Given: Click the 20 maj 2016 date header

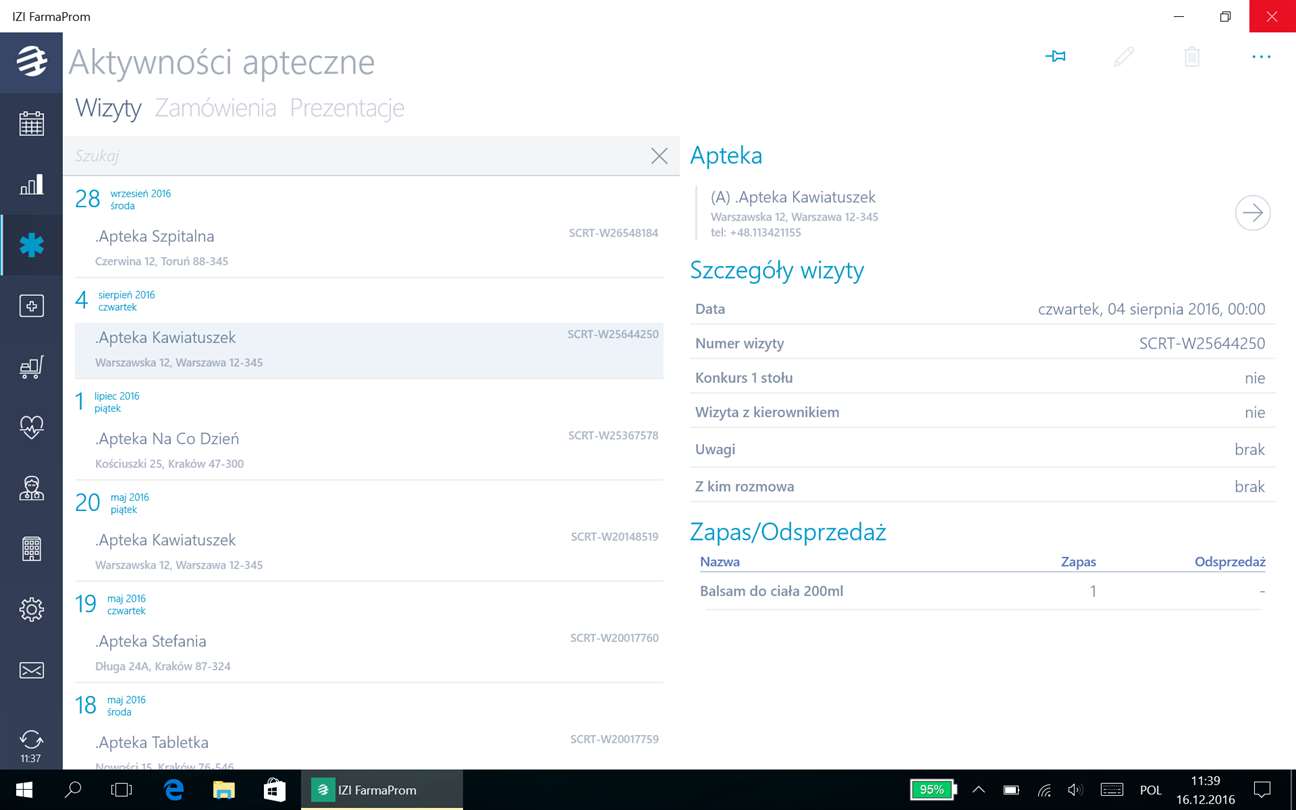Looking at the screenshot, I should click(x=112, y=503).
